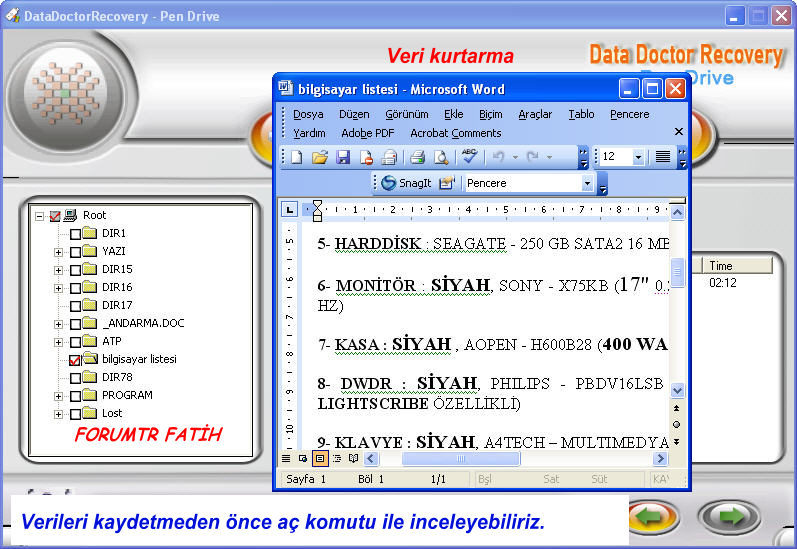Click the justify alignment icon in Word
Screen dimensions: 797x549
pyautogui.click(x=662, y=157)
